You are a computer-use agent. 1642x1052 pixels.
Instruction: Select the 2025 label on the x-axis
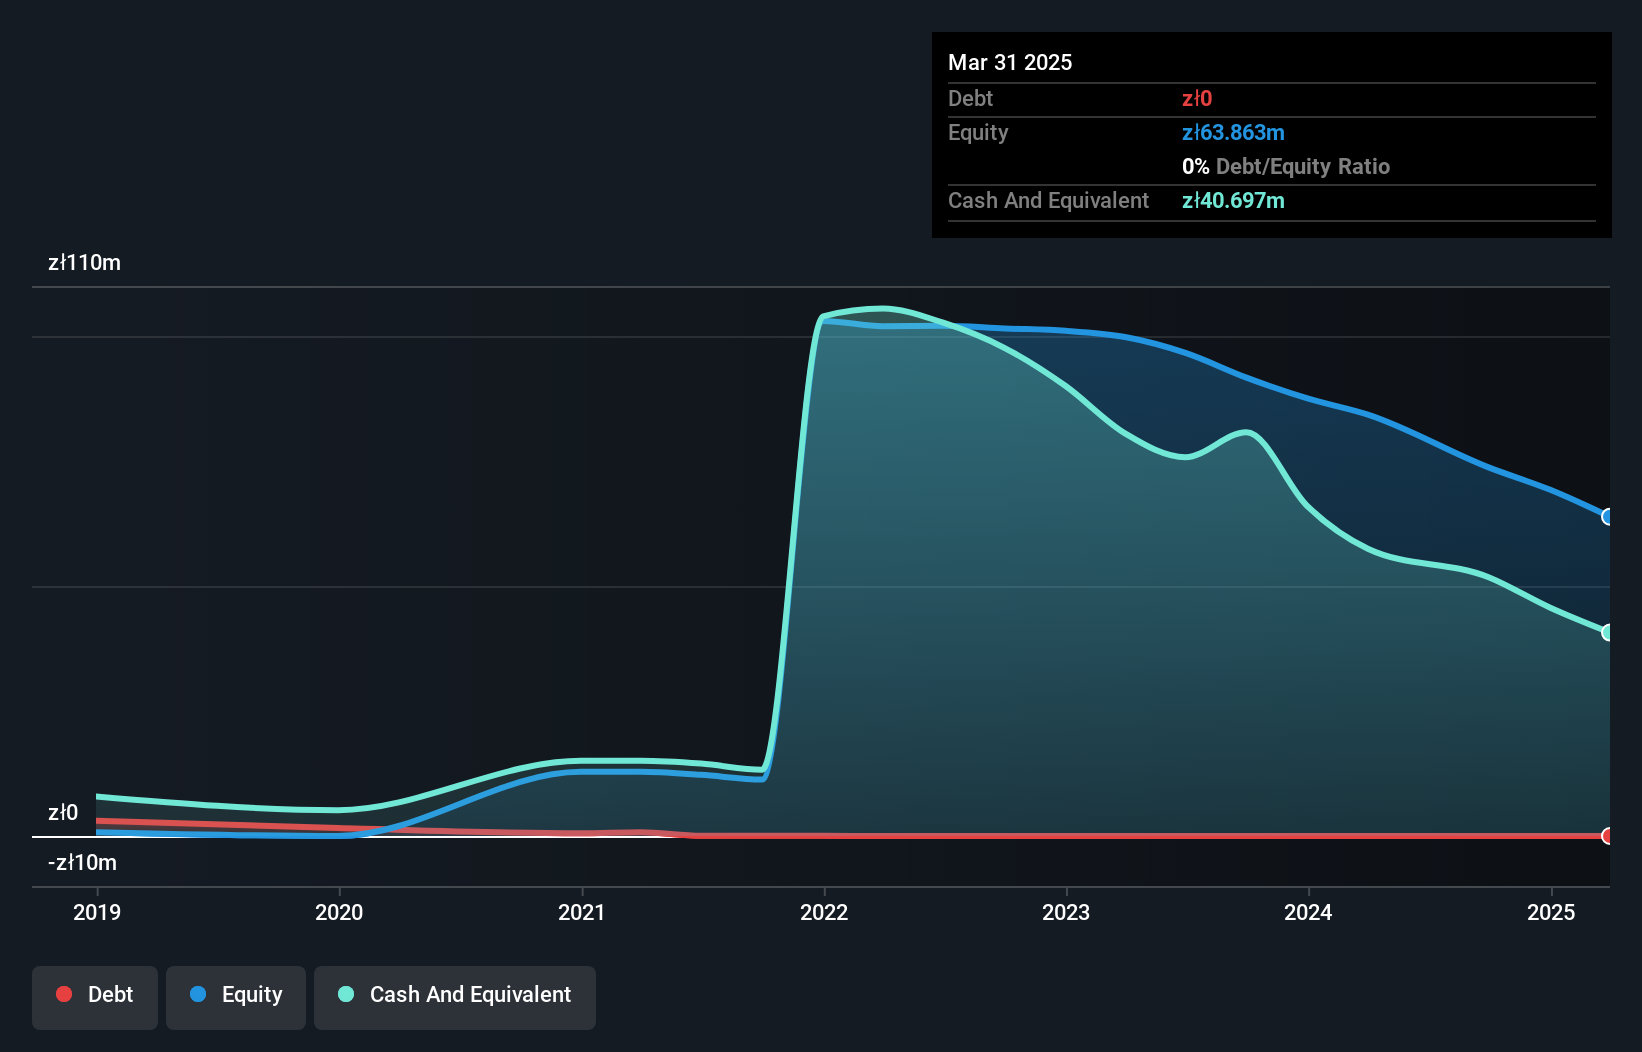pyautogui.click(x=1551, y=912)
